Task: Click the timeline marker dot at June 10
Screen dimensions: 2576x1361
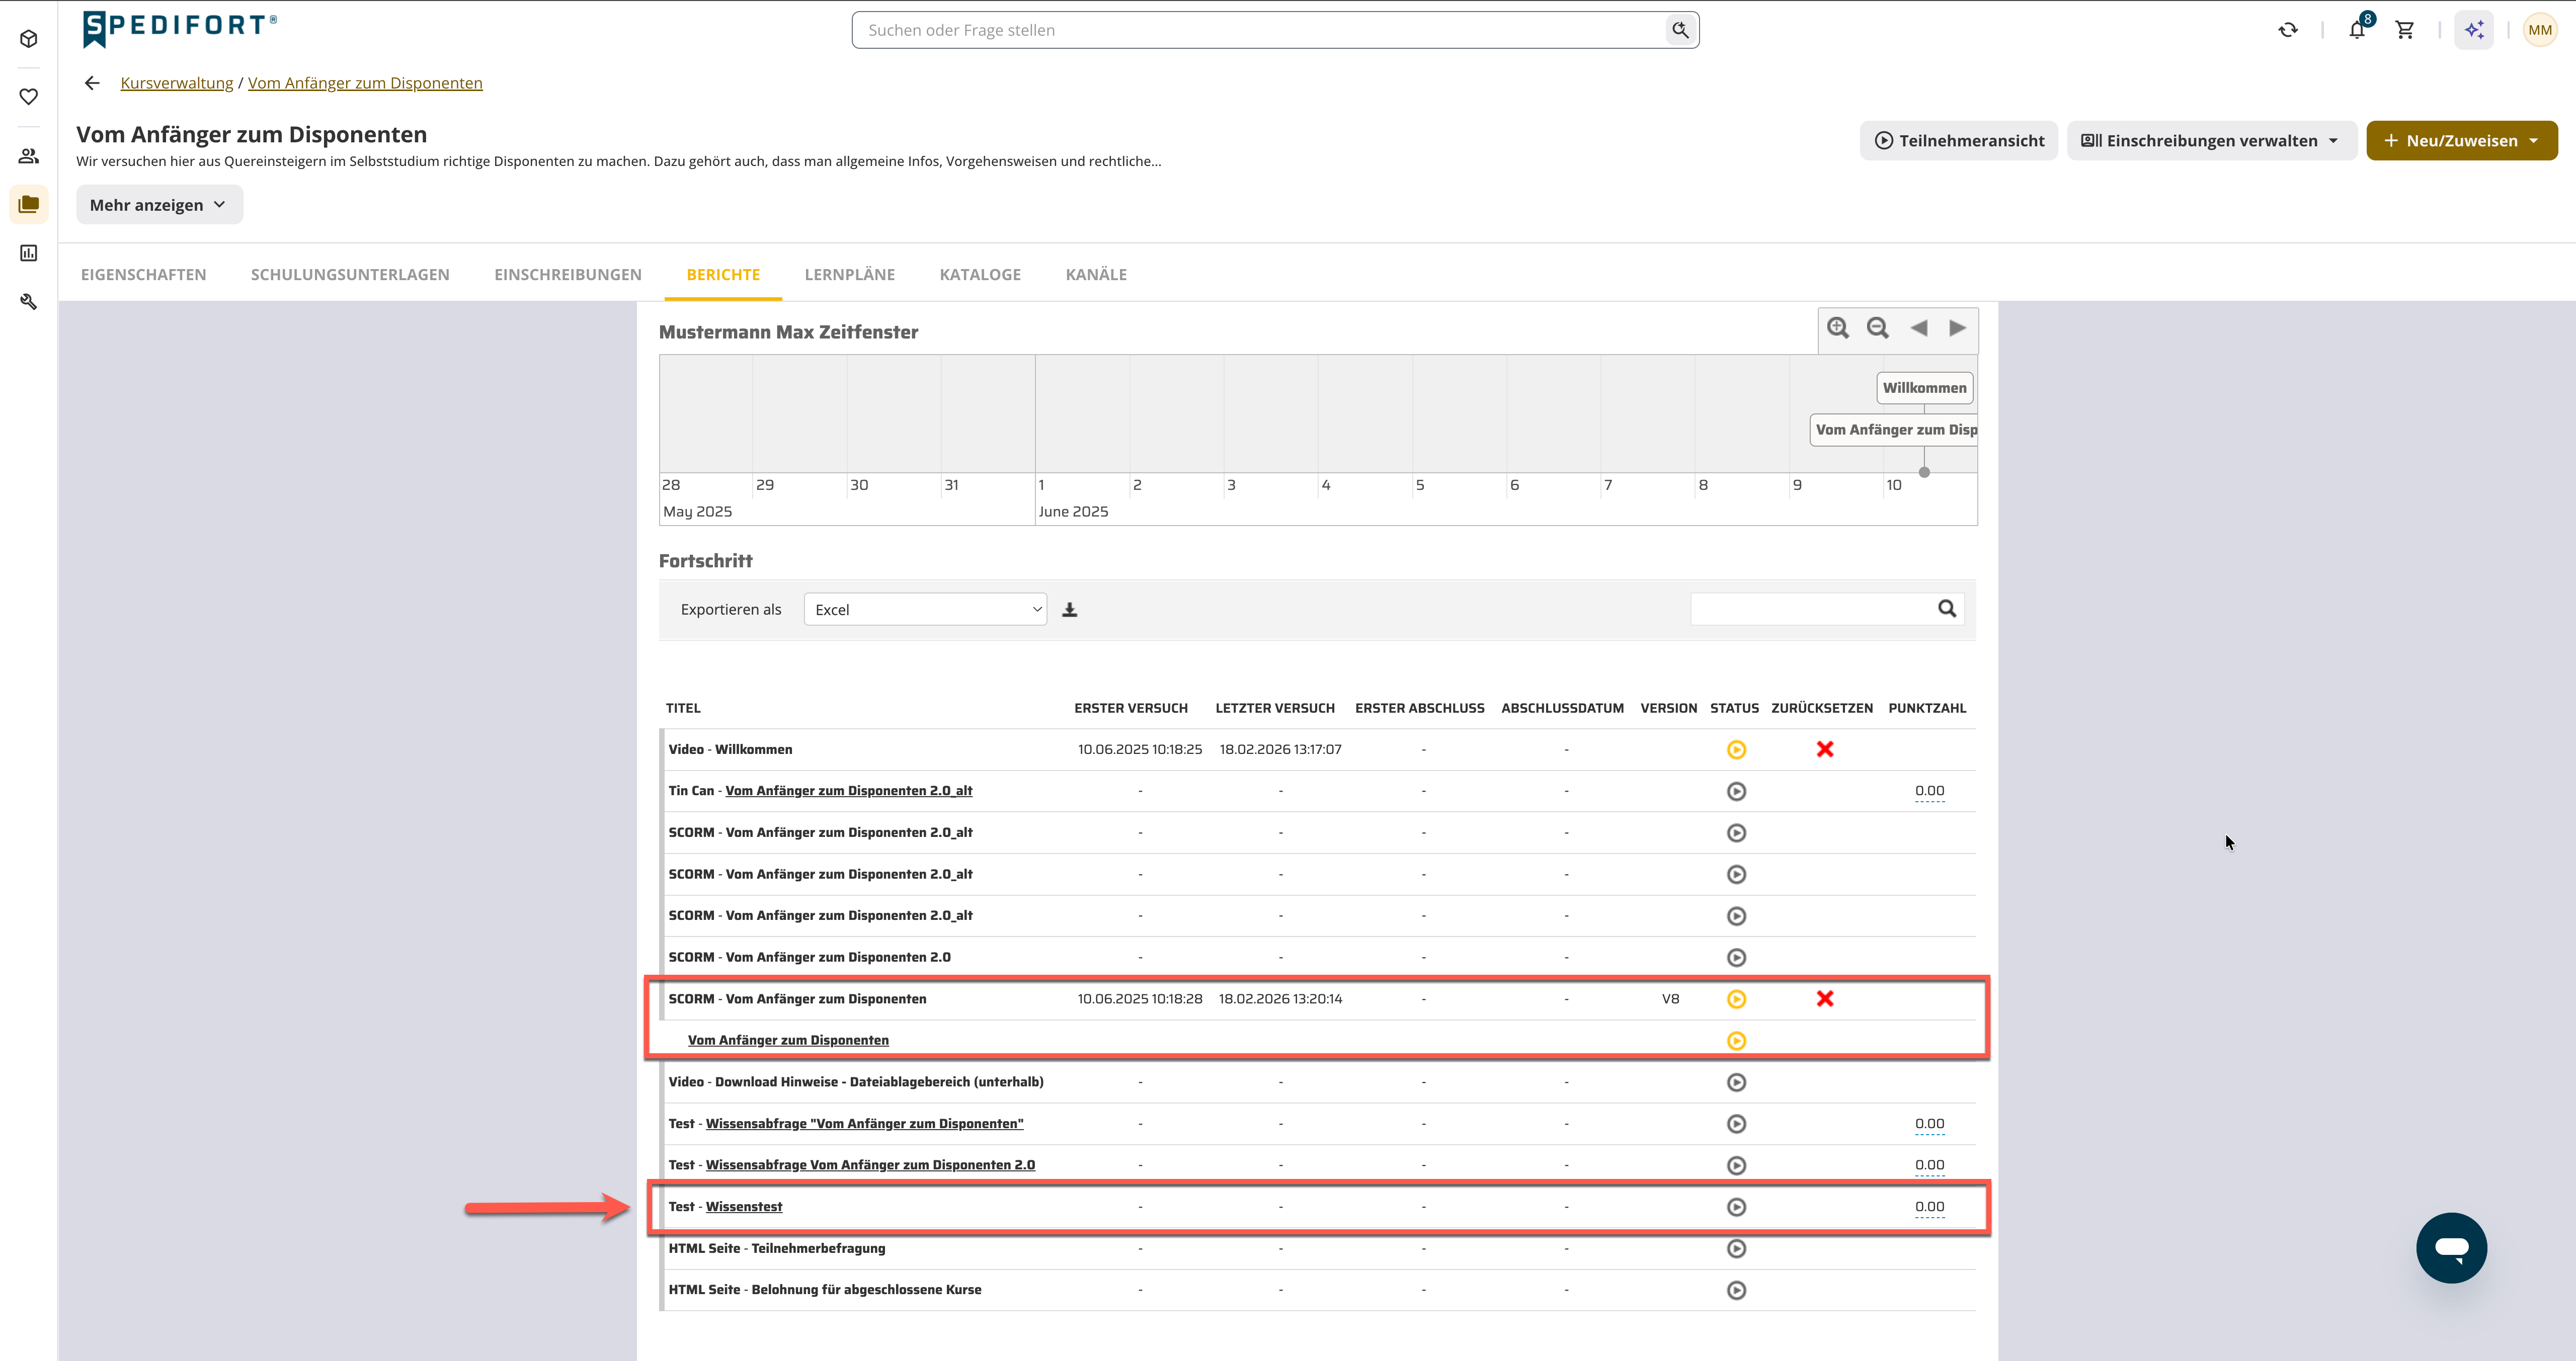Action: click(x=1924, y=472)
